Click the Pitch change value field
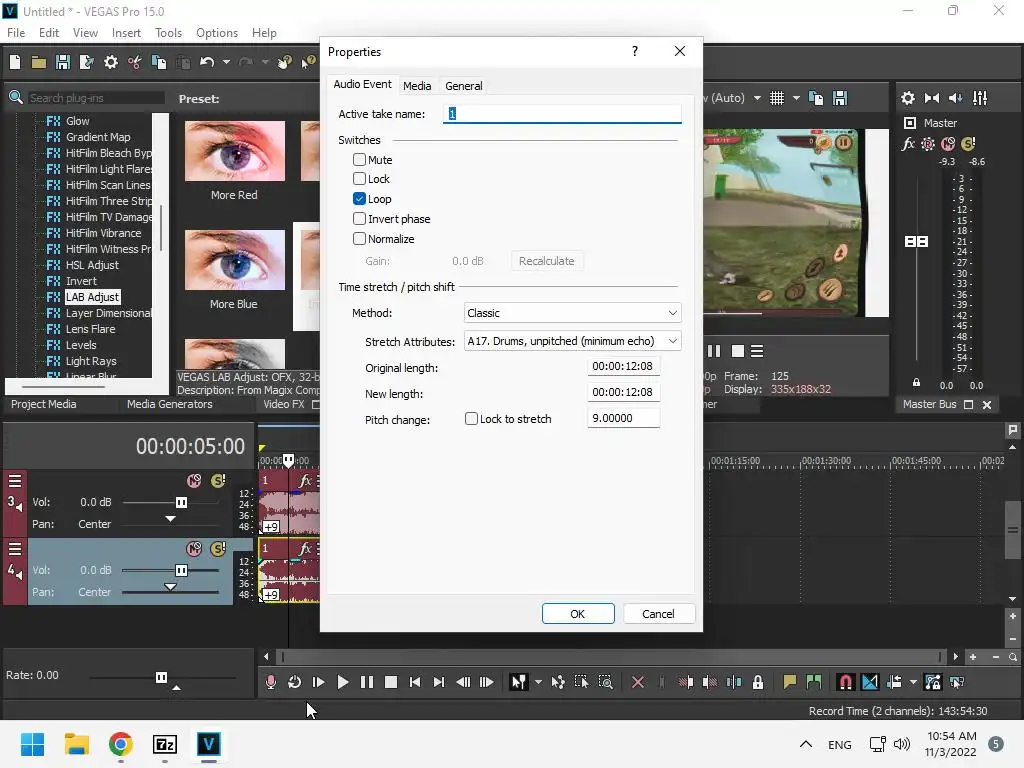The image size is (1024, 768). (623, 418)
